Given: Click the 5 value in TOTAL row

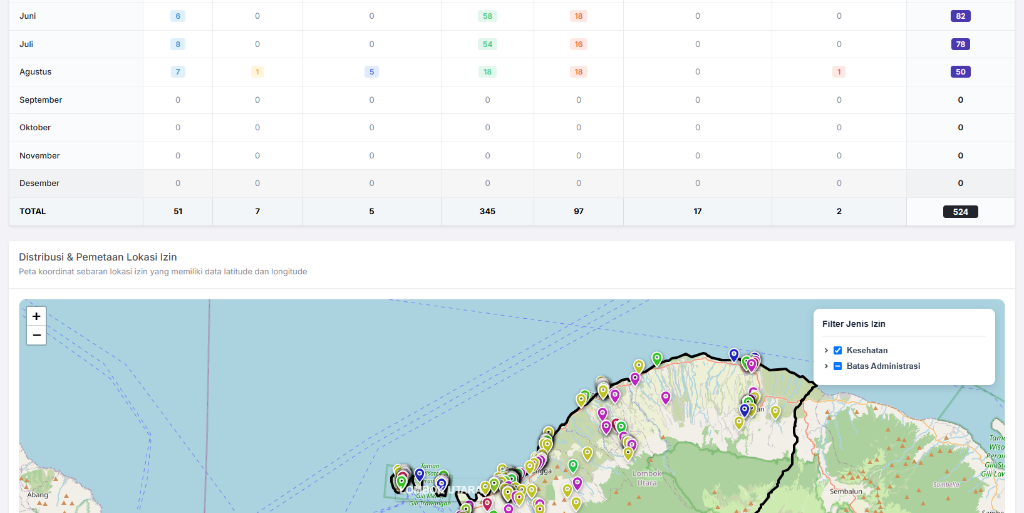Looking at the screenshot, I should coord(372,211).
